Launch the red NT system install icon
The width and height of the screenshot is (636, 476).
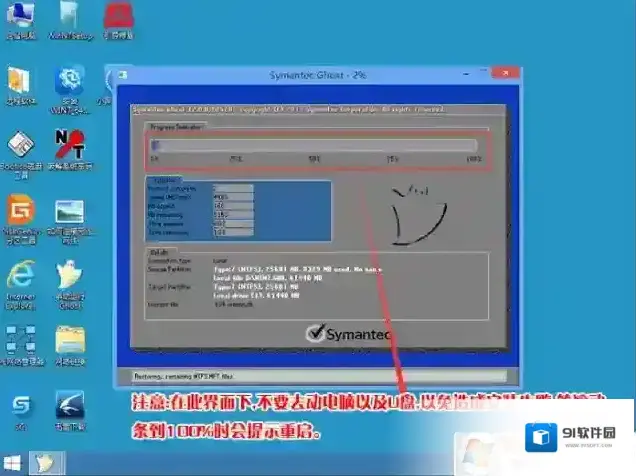[69, 147]
